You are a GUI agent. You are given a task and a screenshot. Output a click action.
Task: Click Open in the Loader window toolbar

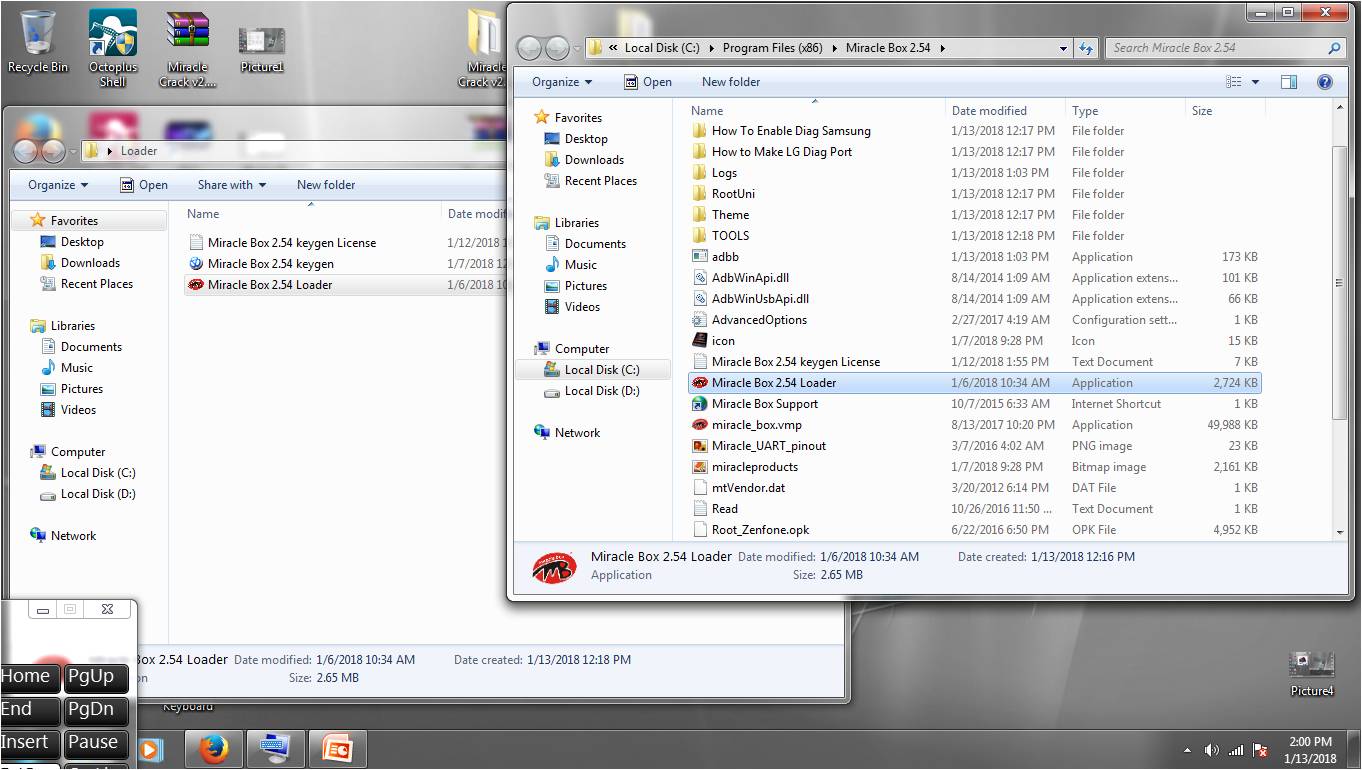pyautogui.click(x=144, y=185)
